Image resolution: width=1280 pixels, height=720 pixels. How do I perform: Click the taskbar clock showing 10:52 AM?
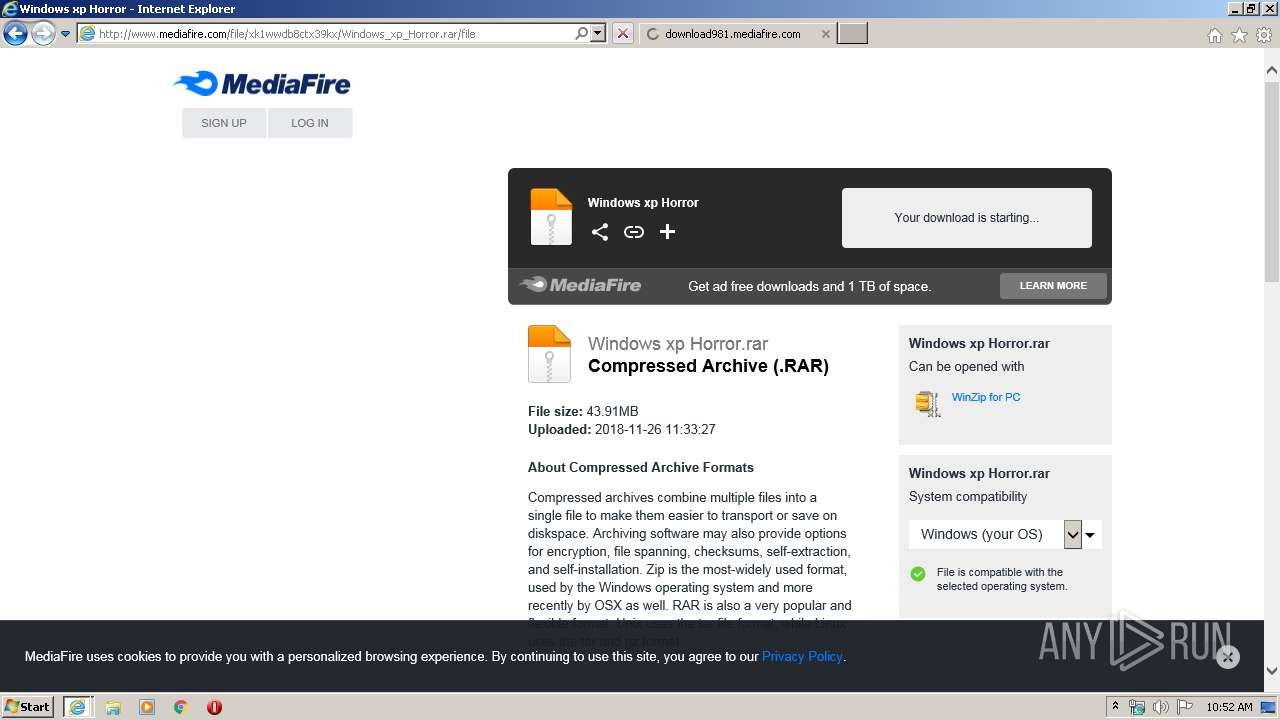click(x=1230, y=707)
